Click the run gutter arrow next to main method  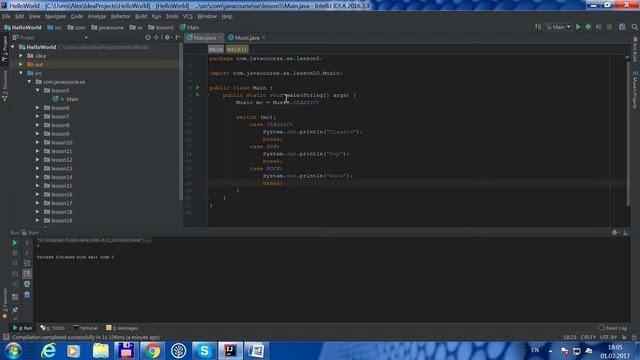click(x=198, y=95)
